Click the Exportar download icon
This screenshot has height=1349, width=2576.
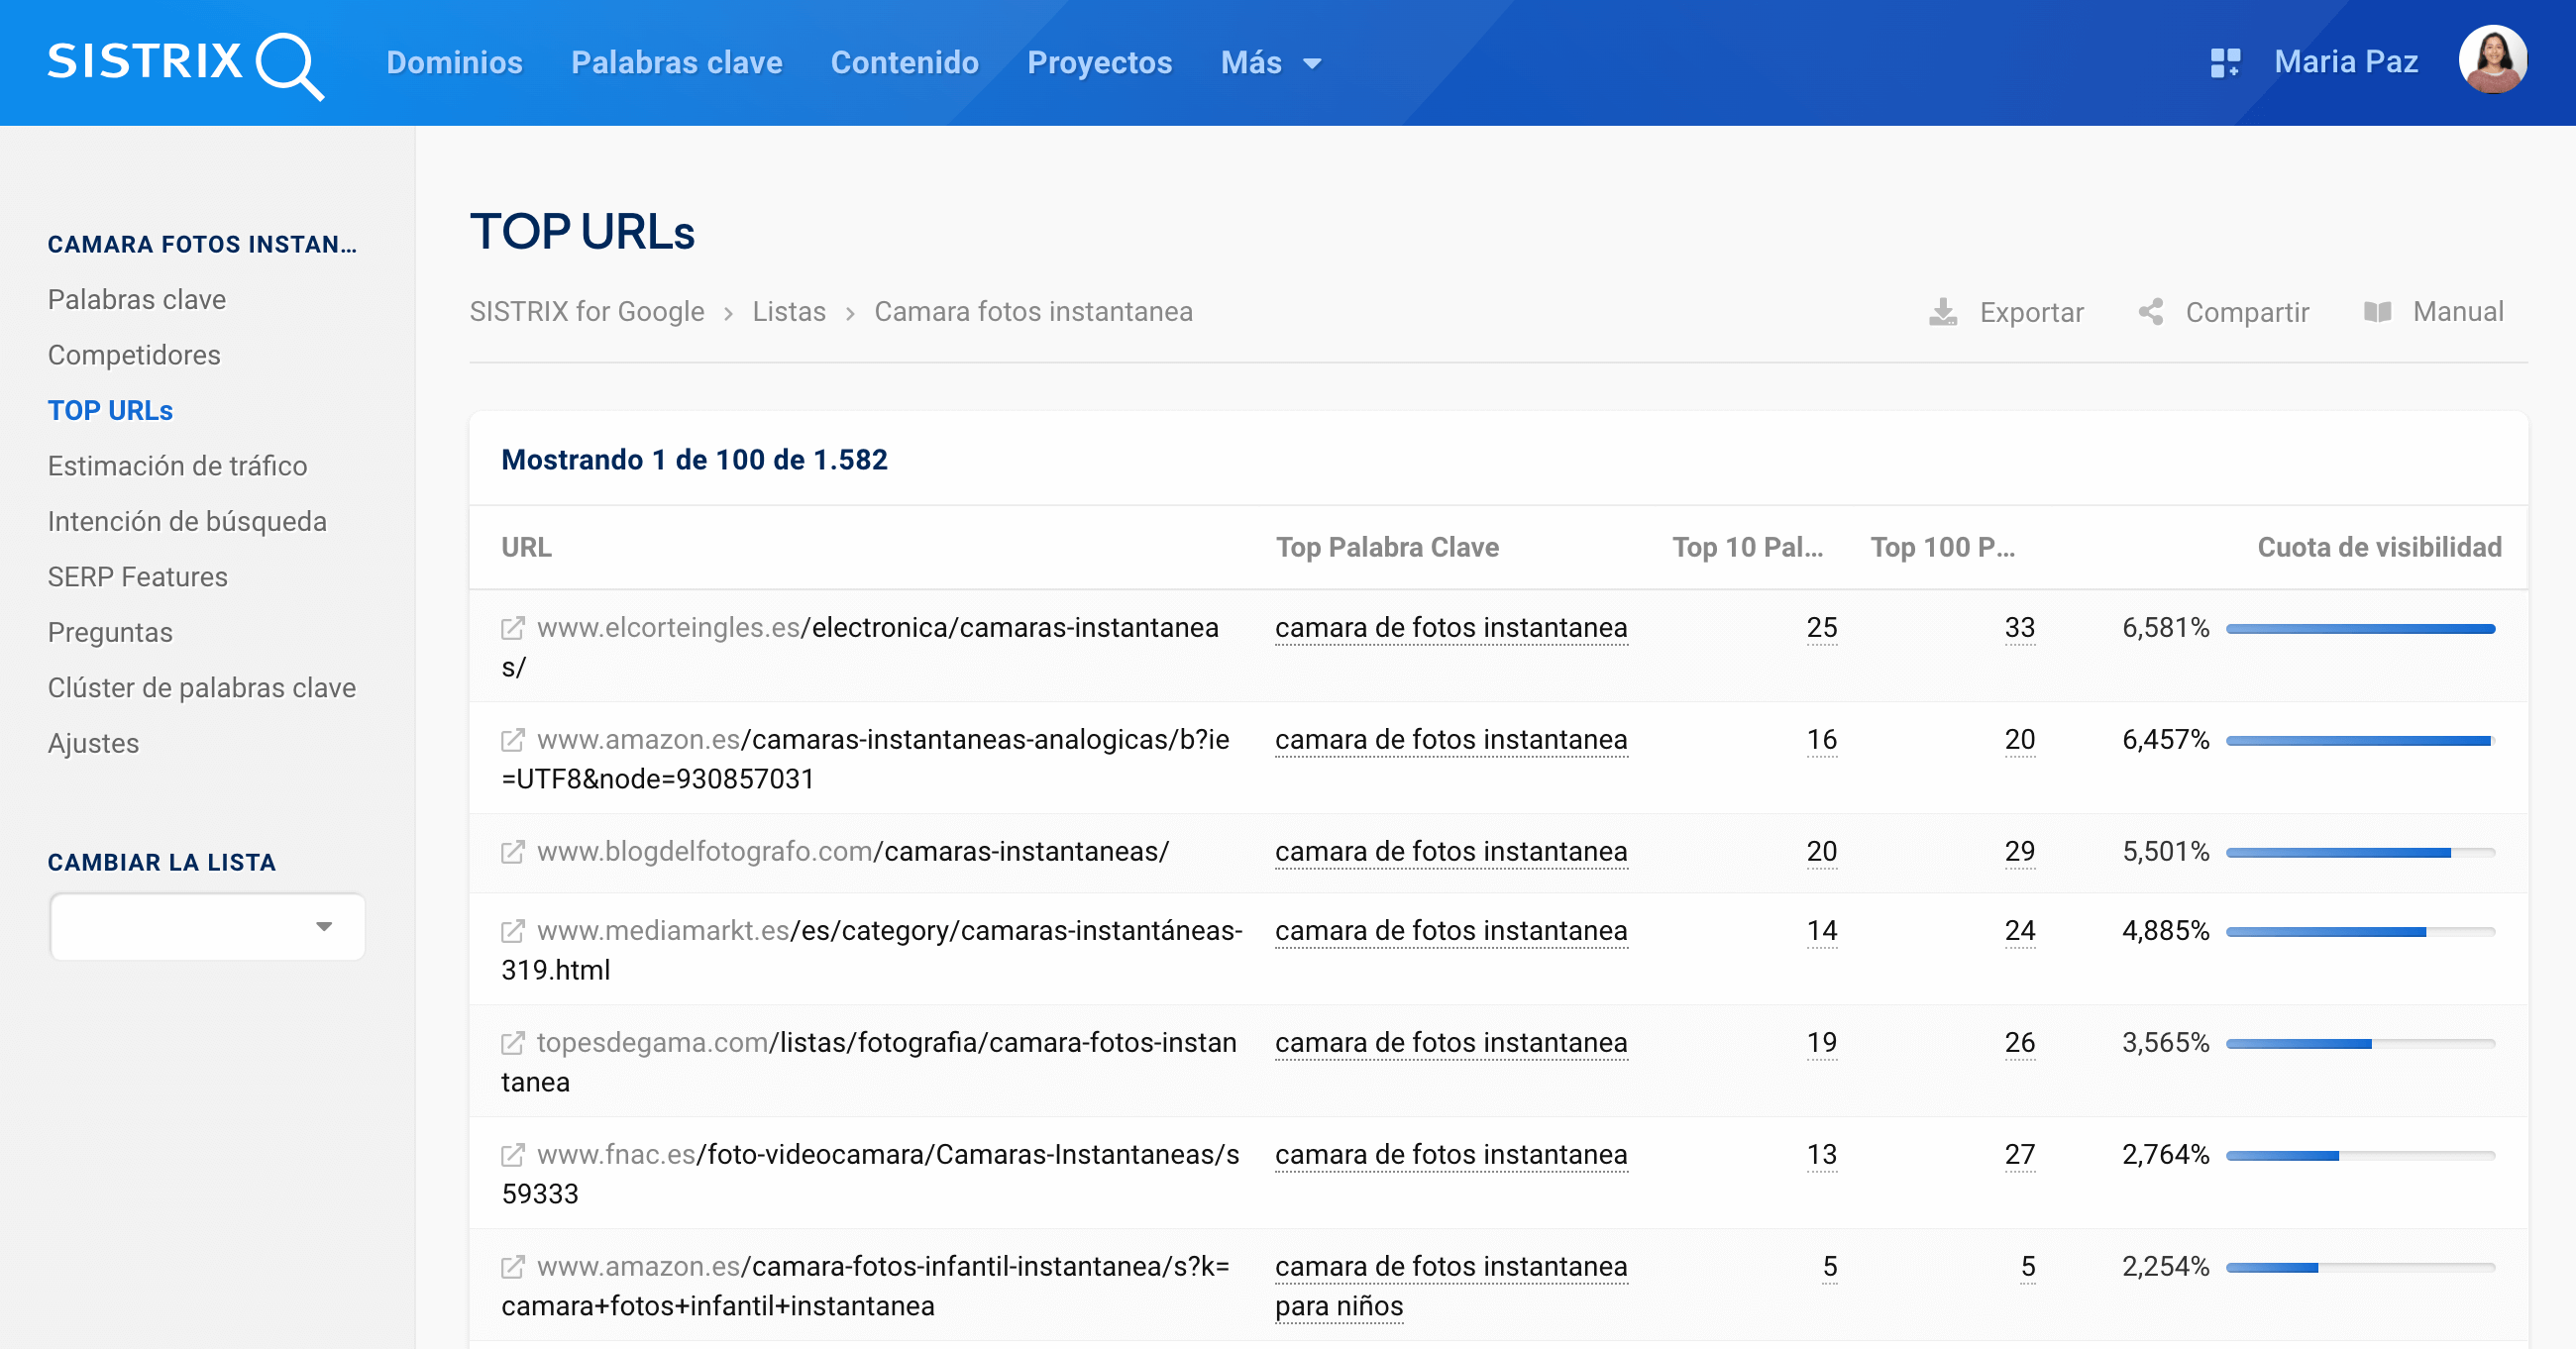click(1942, 312)
